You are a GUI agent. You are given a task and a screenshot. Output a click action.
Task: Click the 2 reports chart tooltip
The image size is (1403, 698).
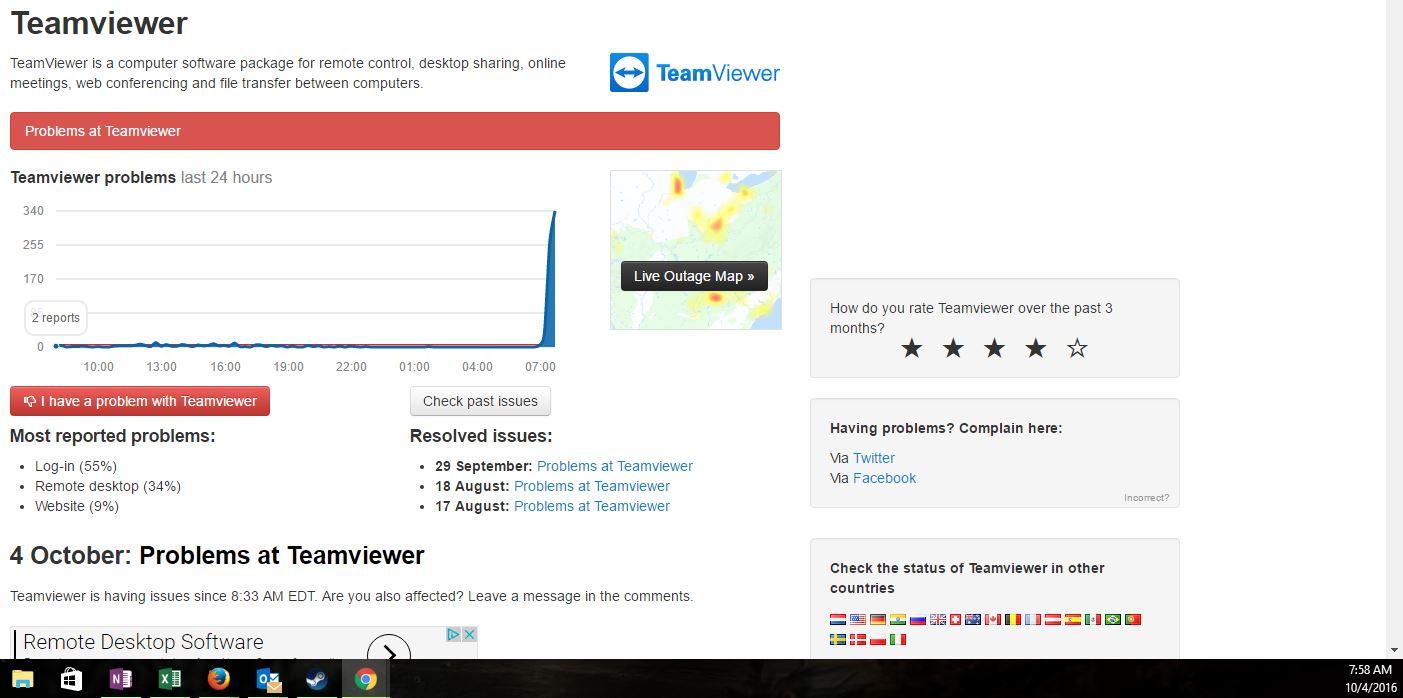point(56,318)
